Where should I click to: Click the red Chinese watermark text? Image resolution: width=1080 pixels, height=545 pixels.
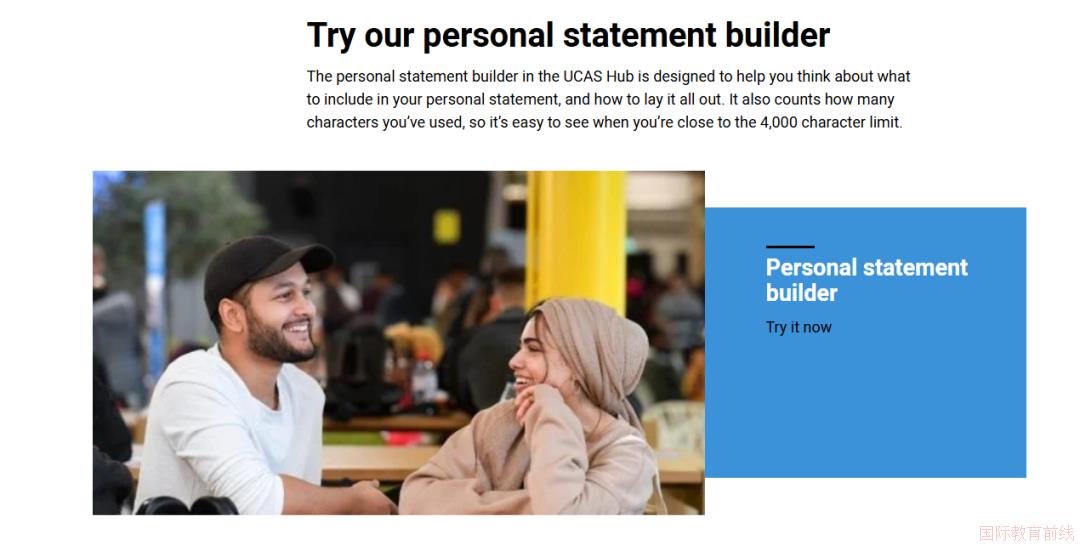(1026, 533)
